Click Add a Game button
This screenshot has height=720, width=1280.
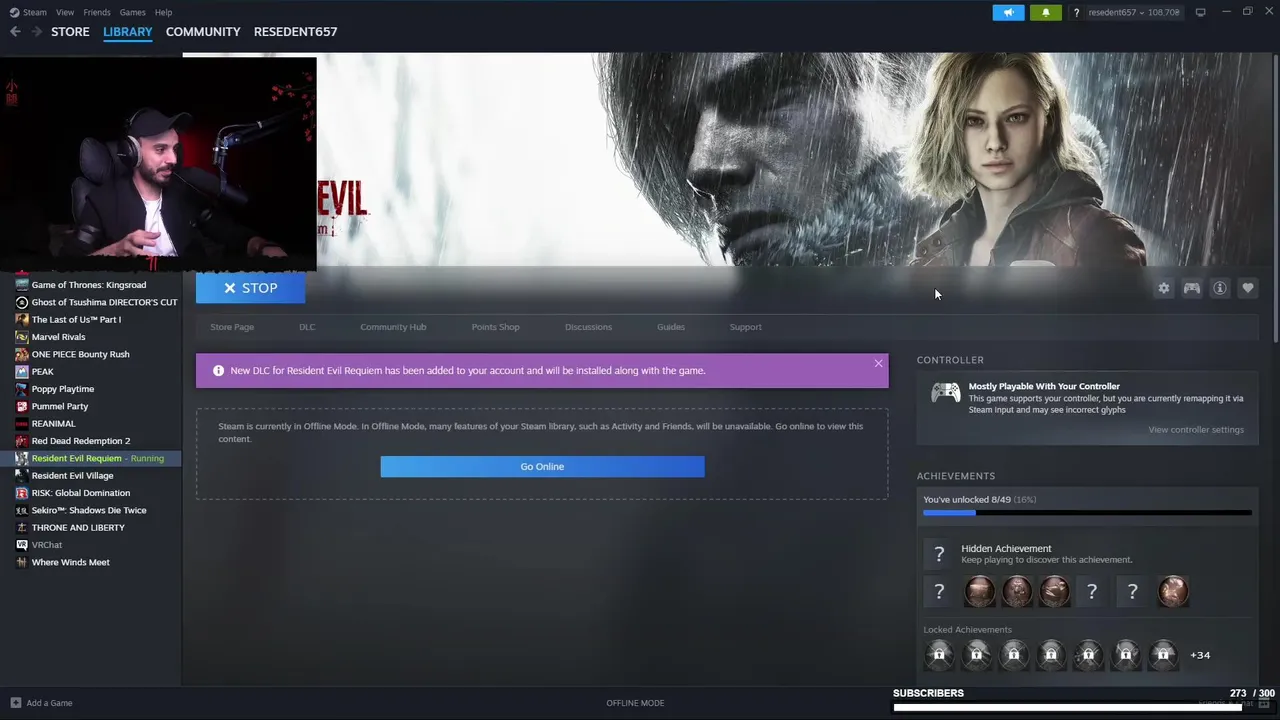pos(41,703)
